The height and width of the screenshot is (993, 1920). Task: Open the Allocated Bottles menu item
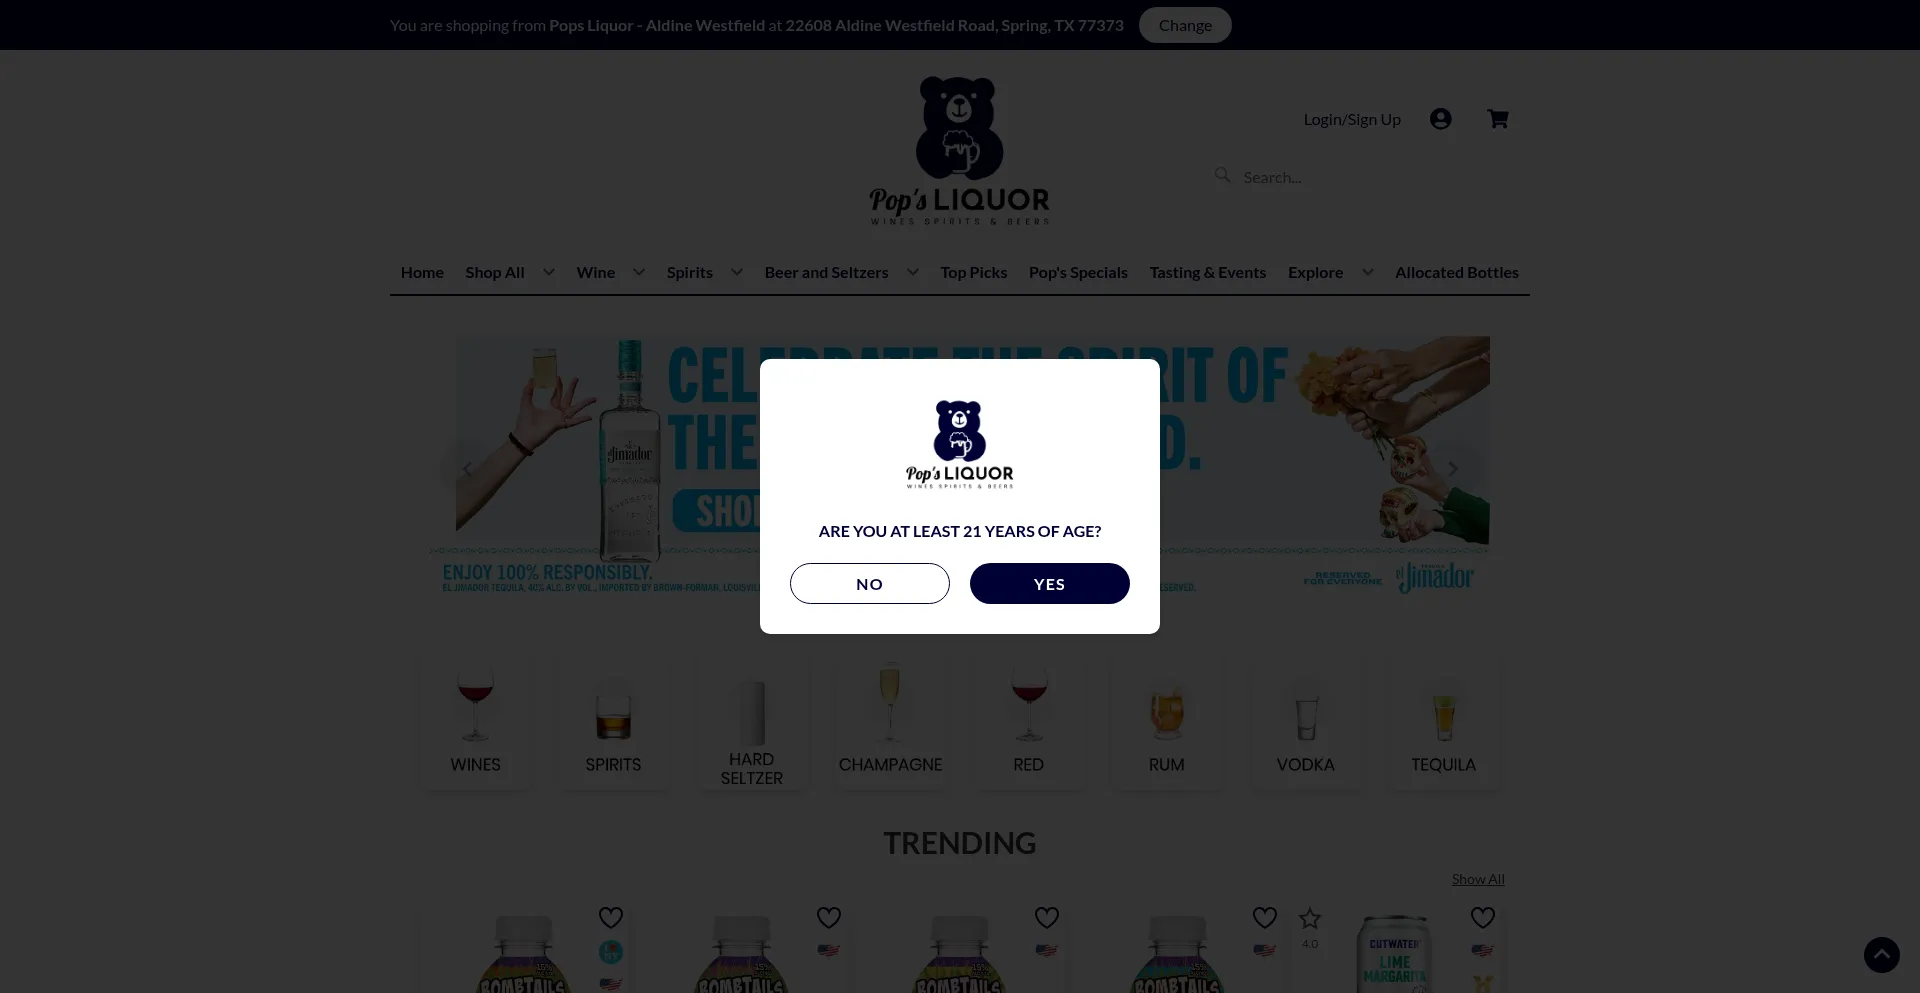[x=1456, y=272]
